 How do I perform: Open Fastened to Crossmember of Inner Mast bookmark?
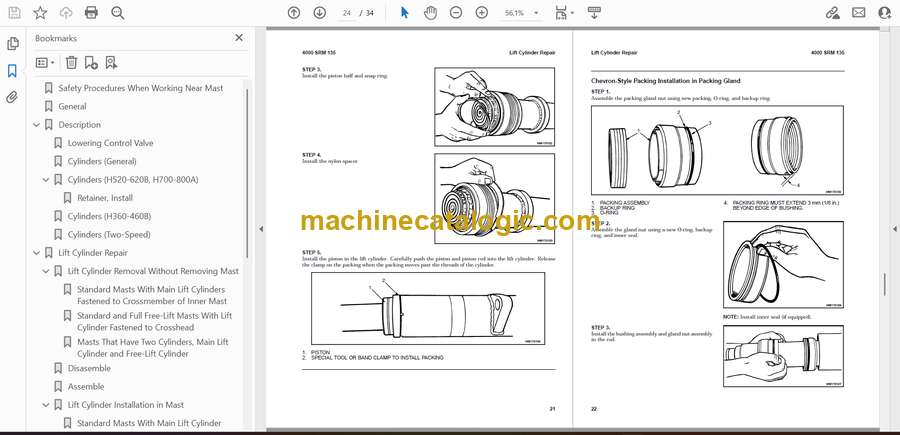(x=152, y=295)
